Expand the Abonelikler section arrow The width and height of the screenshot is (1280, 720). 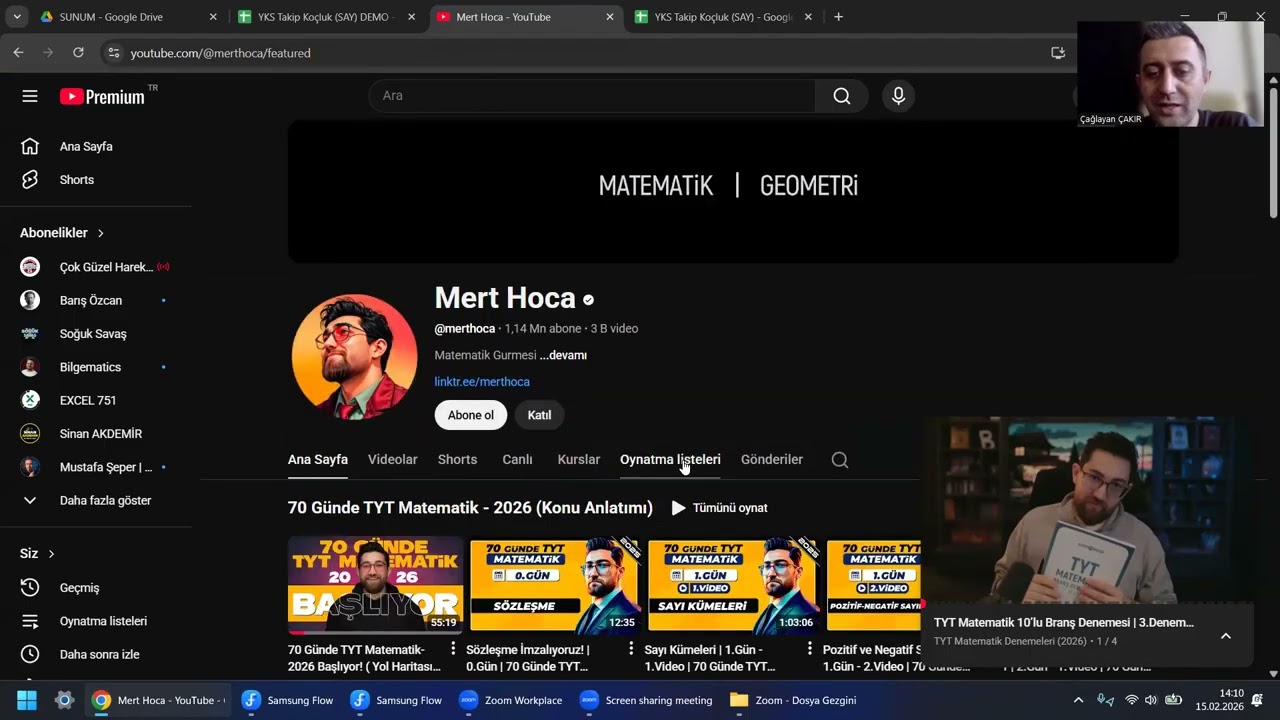click(x=100, y=233)
